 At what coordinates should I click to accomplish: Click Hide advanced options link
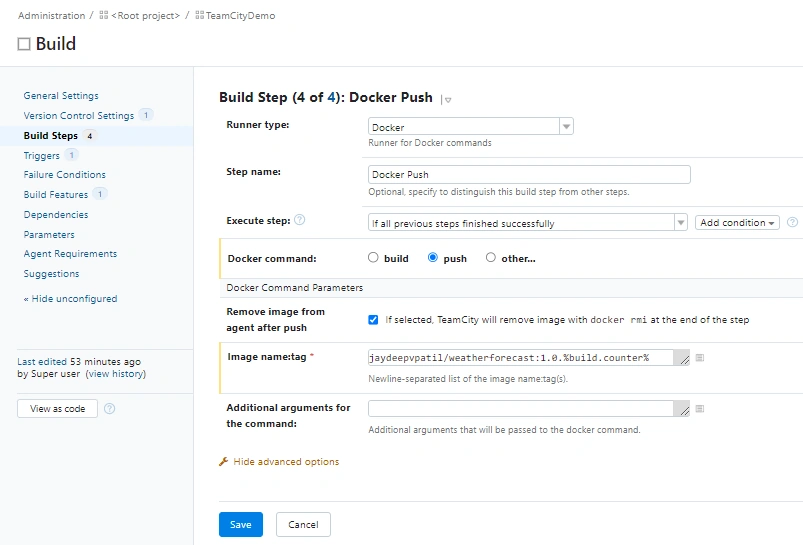(x=286, y=462)
